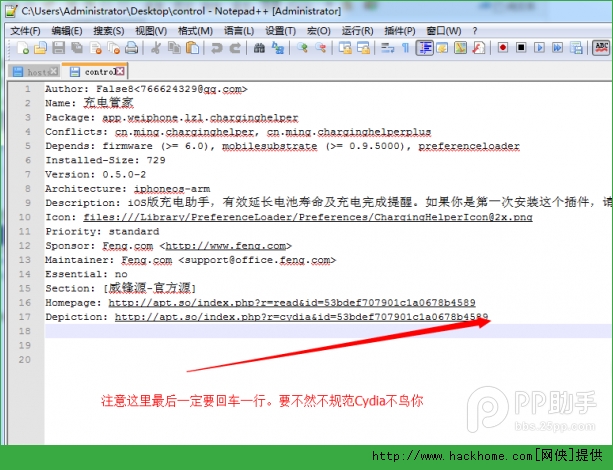Start macro recording with red dot
Screen dimensions: 613x470
(x=503, y=48)
